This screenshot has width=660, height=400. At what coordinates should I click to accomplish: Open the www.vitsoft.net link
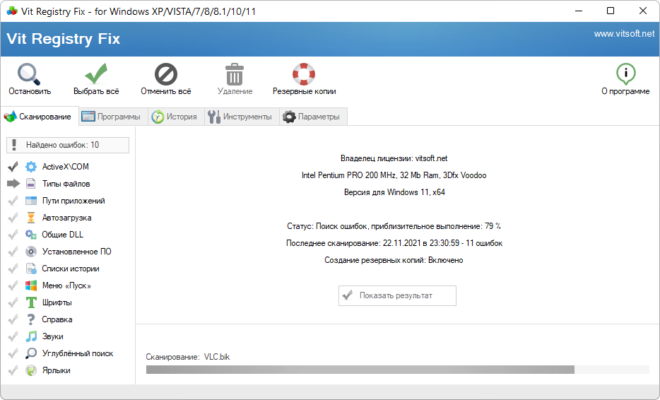point(624,34)
